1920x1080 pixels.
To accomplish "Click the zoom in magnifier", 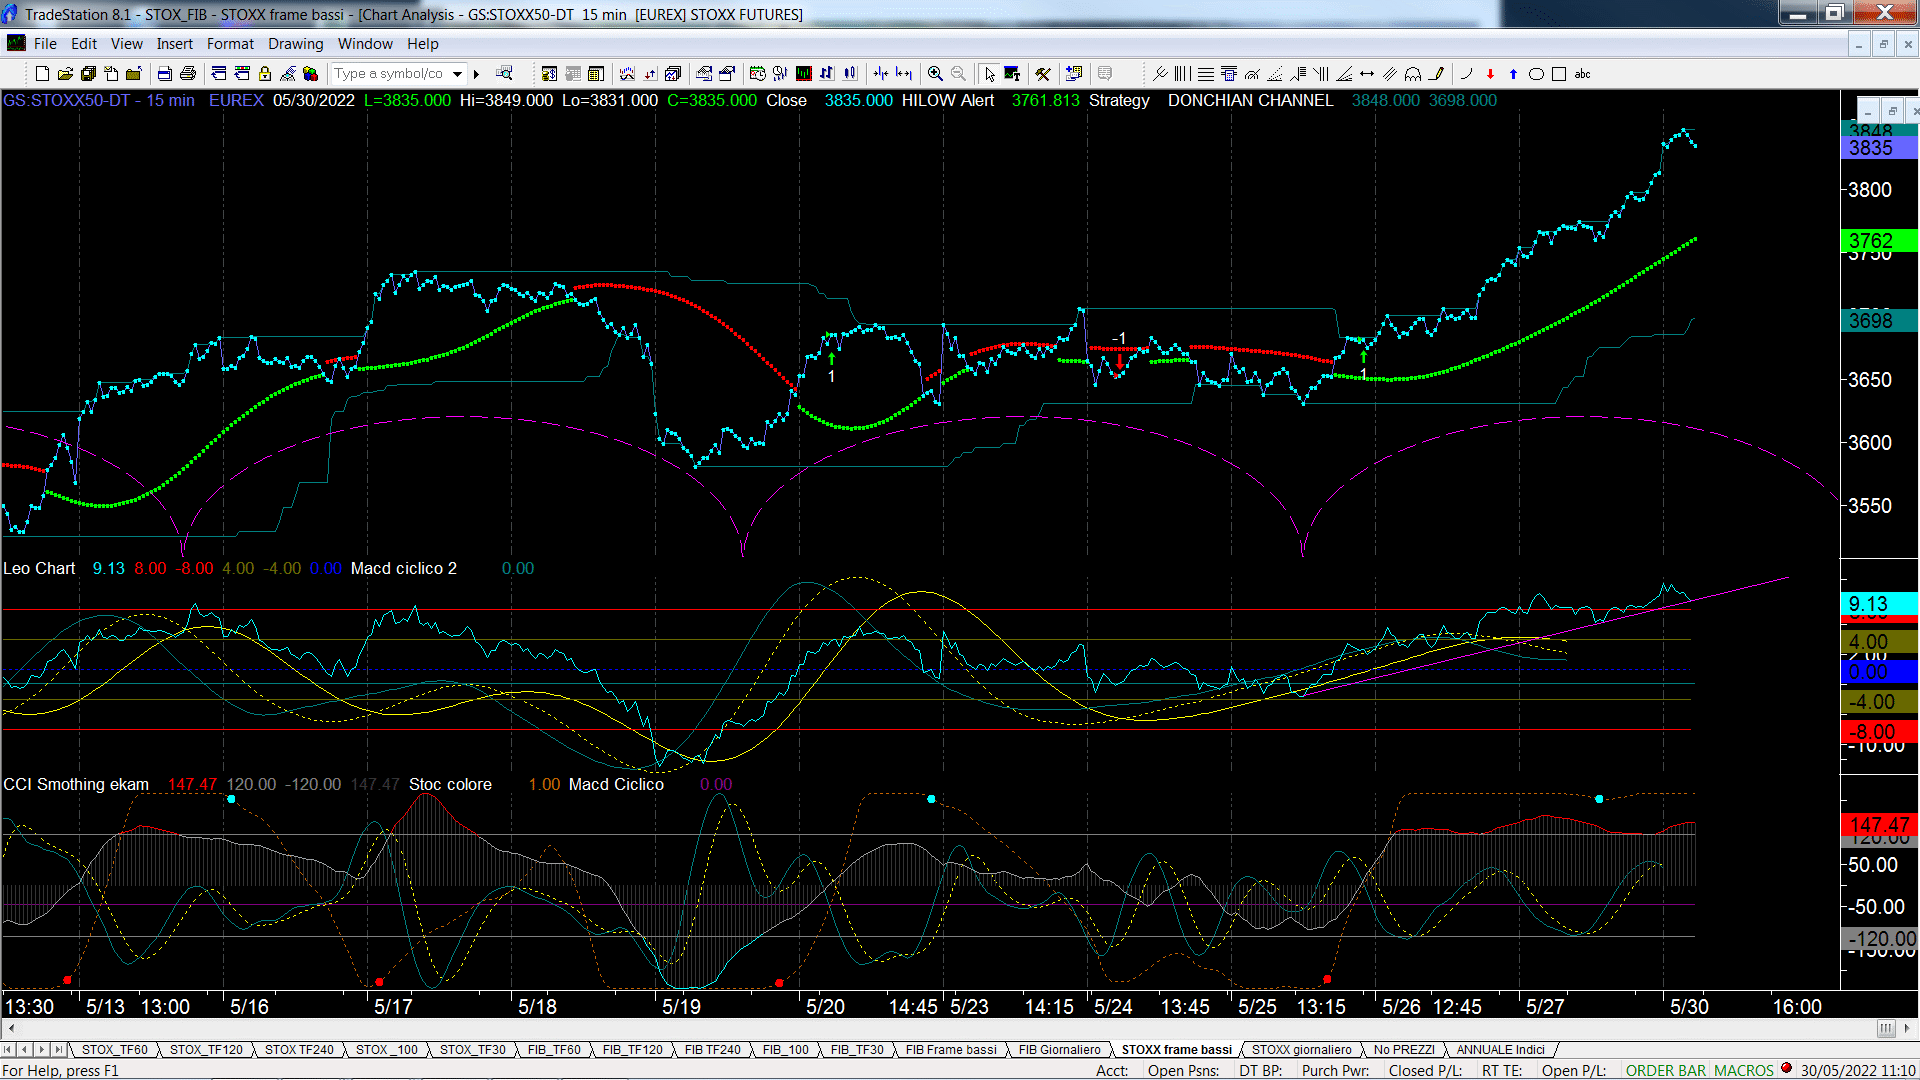I will pos(935,73).
